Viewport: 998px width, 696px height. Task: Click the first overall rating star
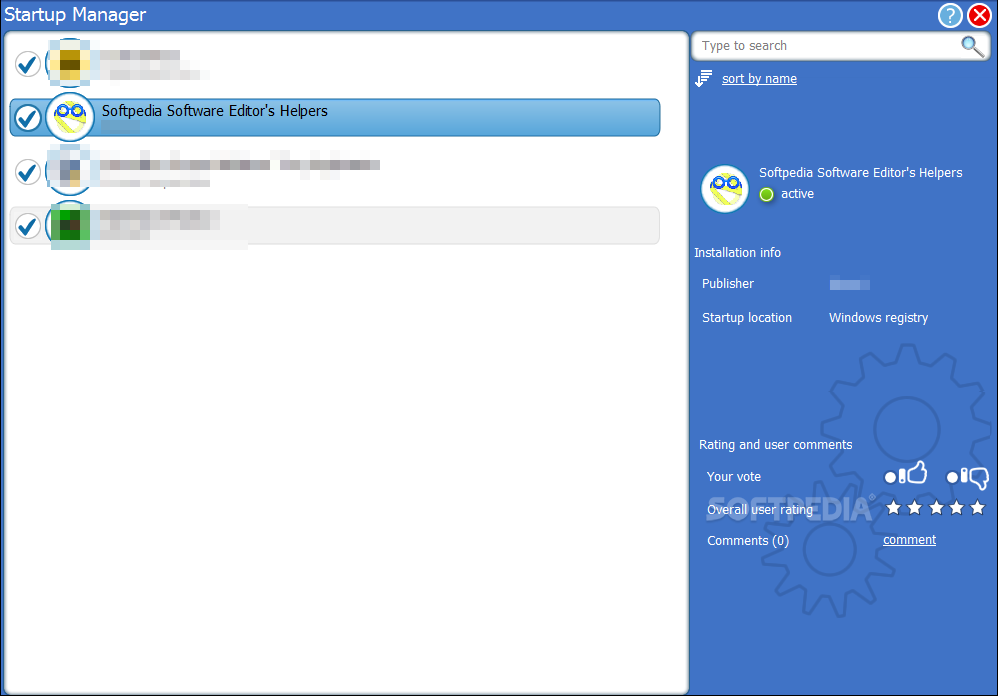(894, 507)
